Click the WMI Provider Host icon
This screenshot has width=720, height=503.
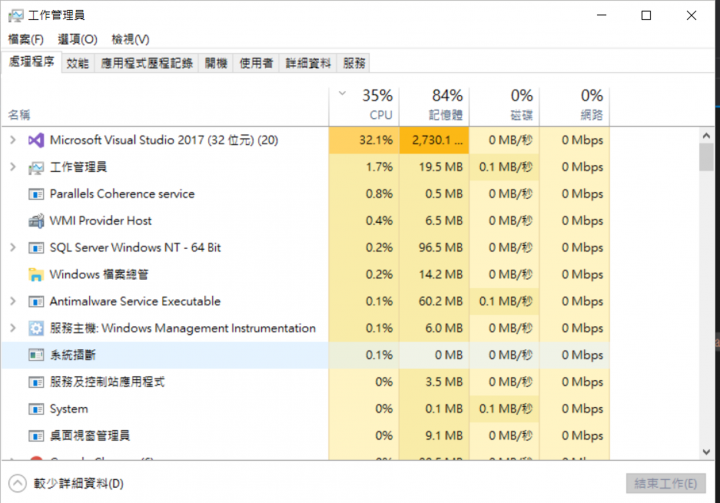pos(36,221)
